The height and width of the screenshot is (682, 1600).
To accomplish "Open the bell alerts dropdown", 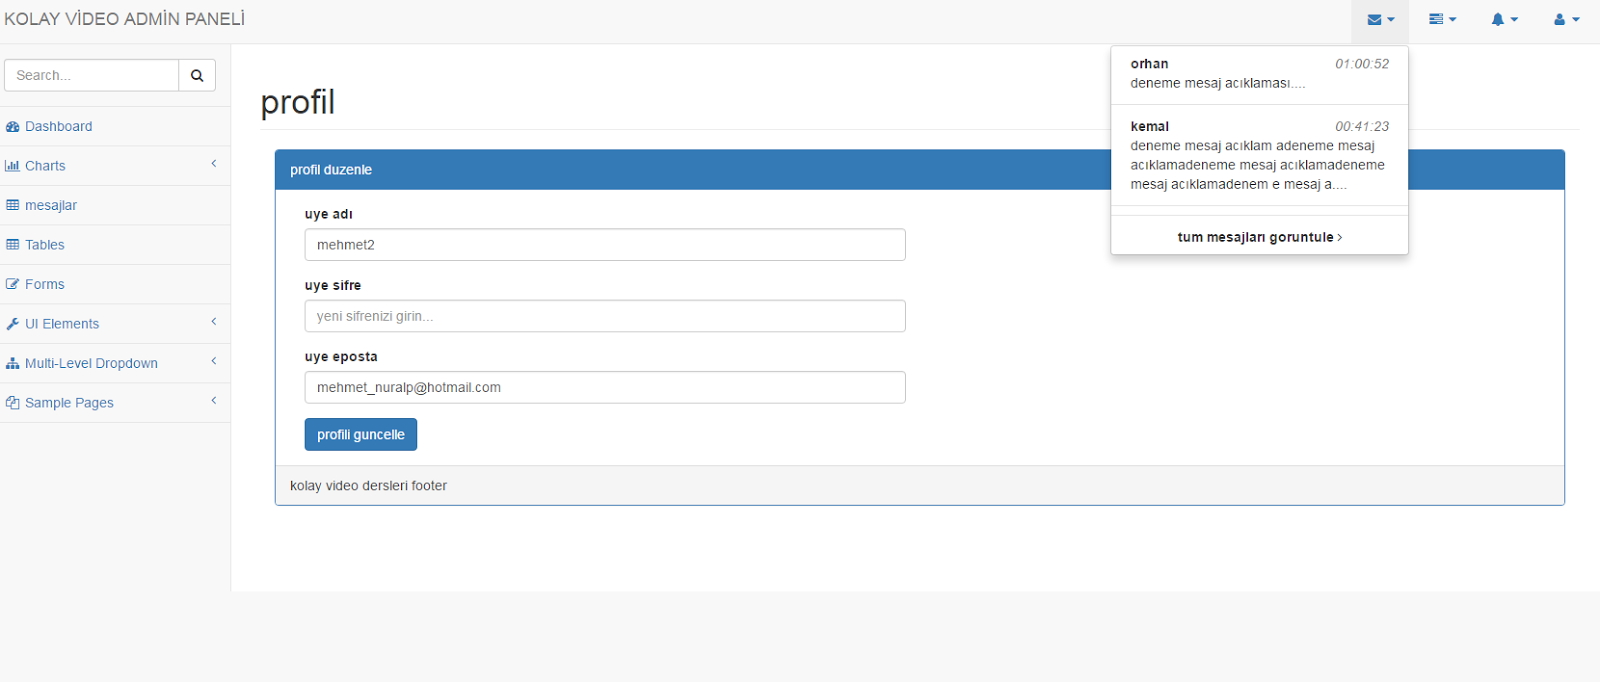I will (1504, 20).
